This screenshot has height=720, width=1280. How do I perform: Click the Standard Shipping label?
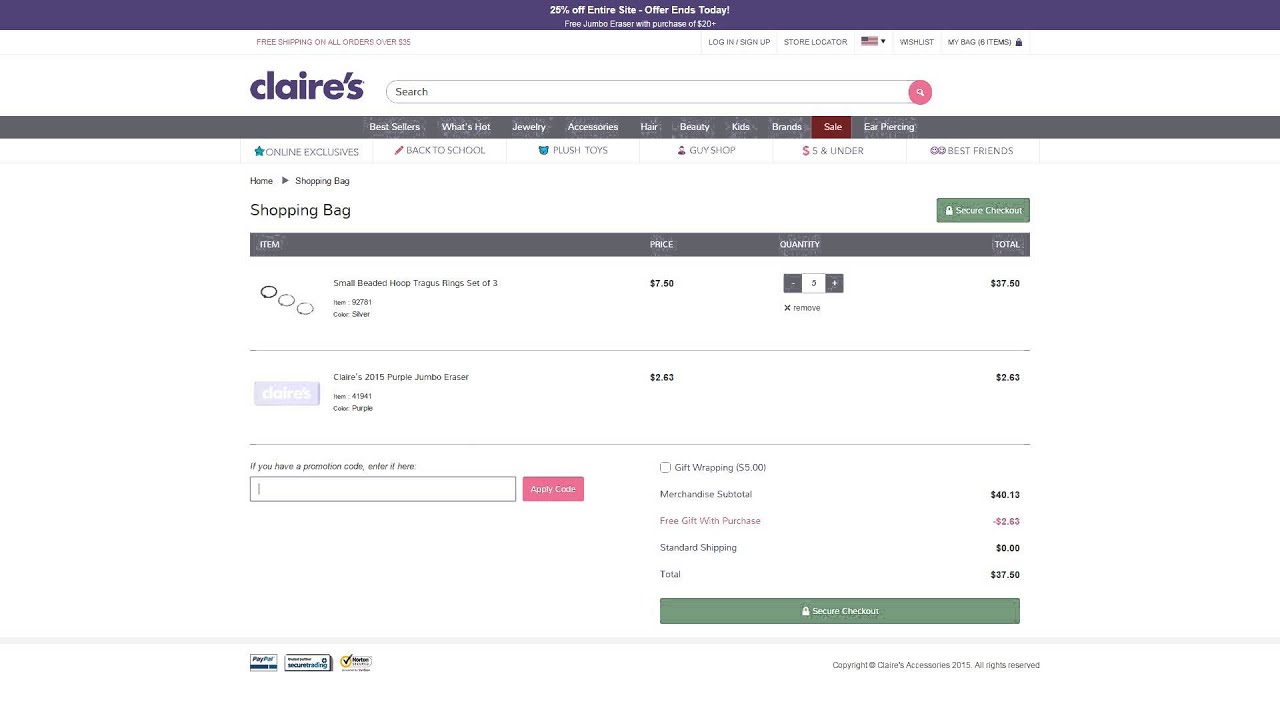click(x=698, y=548)
